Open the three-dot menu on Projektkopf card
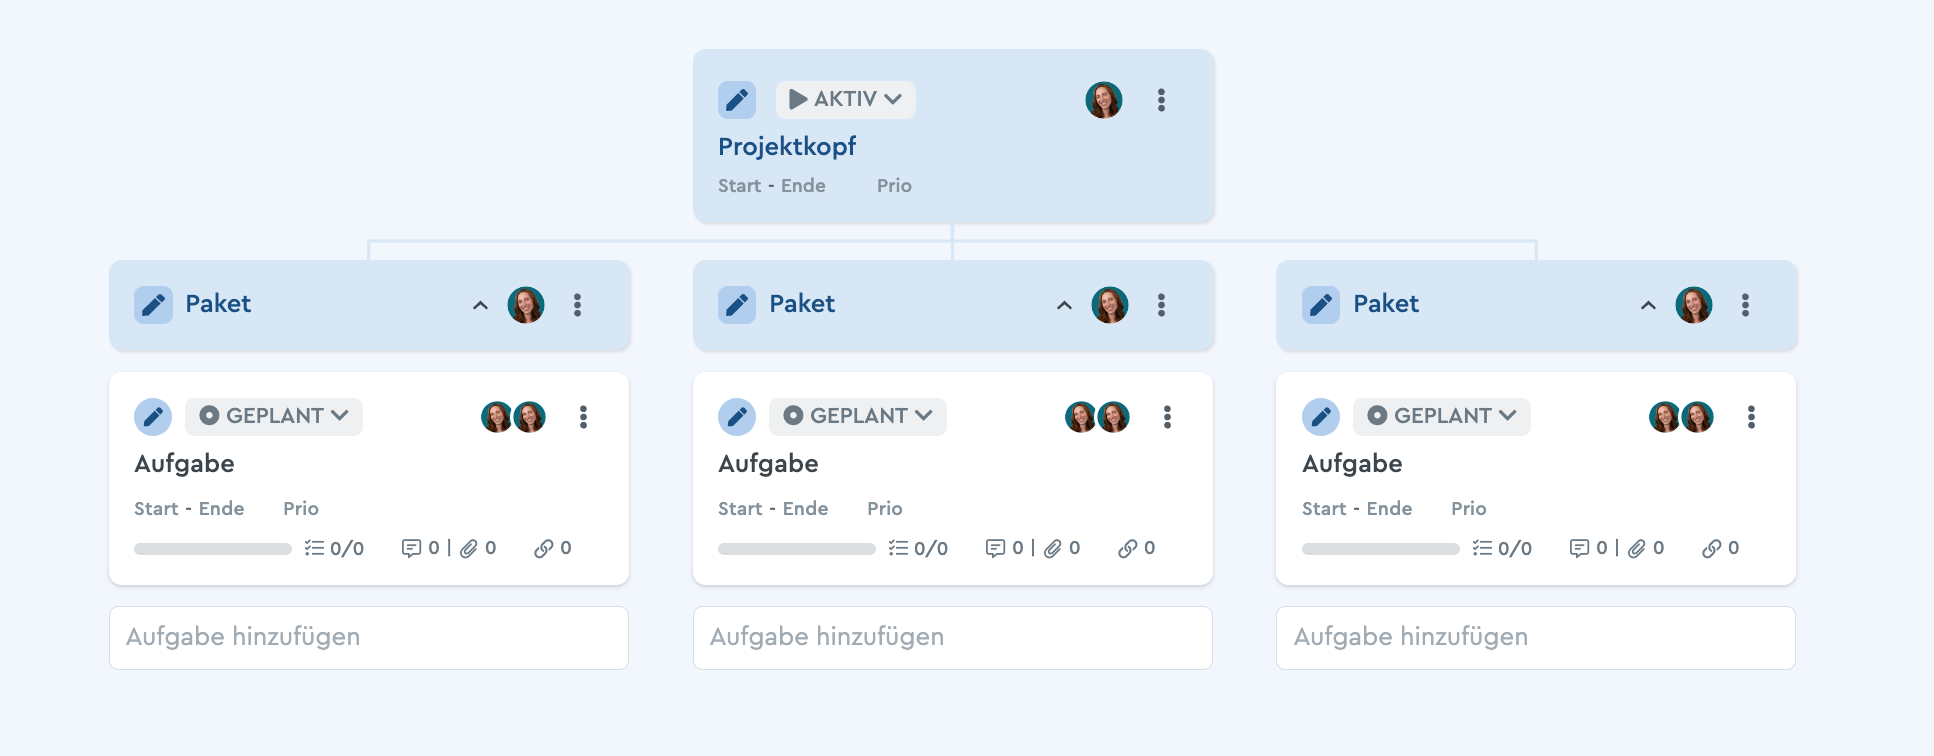 [x=1161, y=100]
